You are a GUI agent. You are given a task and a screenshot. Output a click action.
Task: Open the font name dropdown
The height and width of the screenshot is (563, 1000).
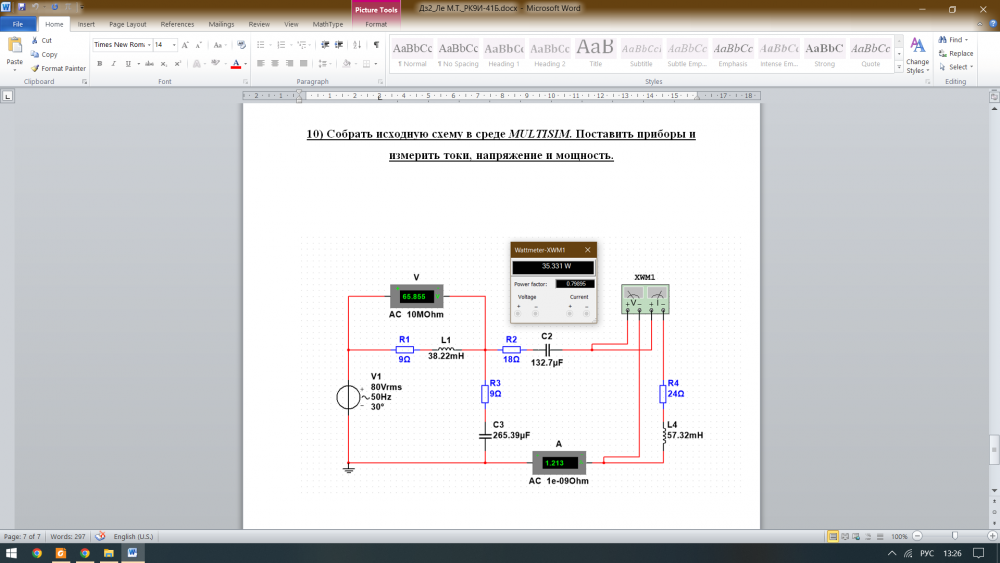point(148,45)
